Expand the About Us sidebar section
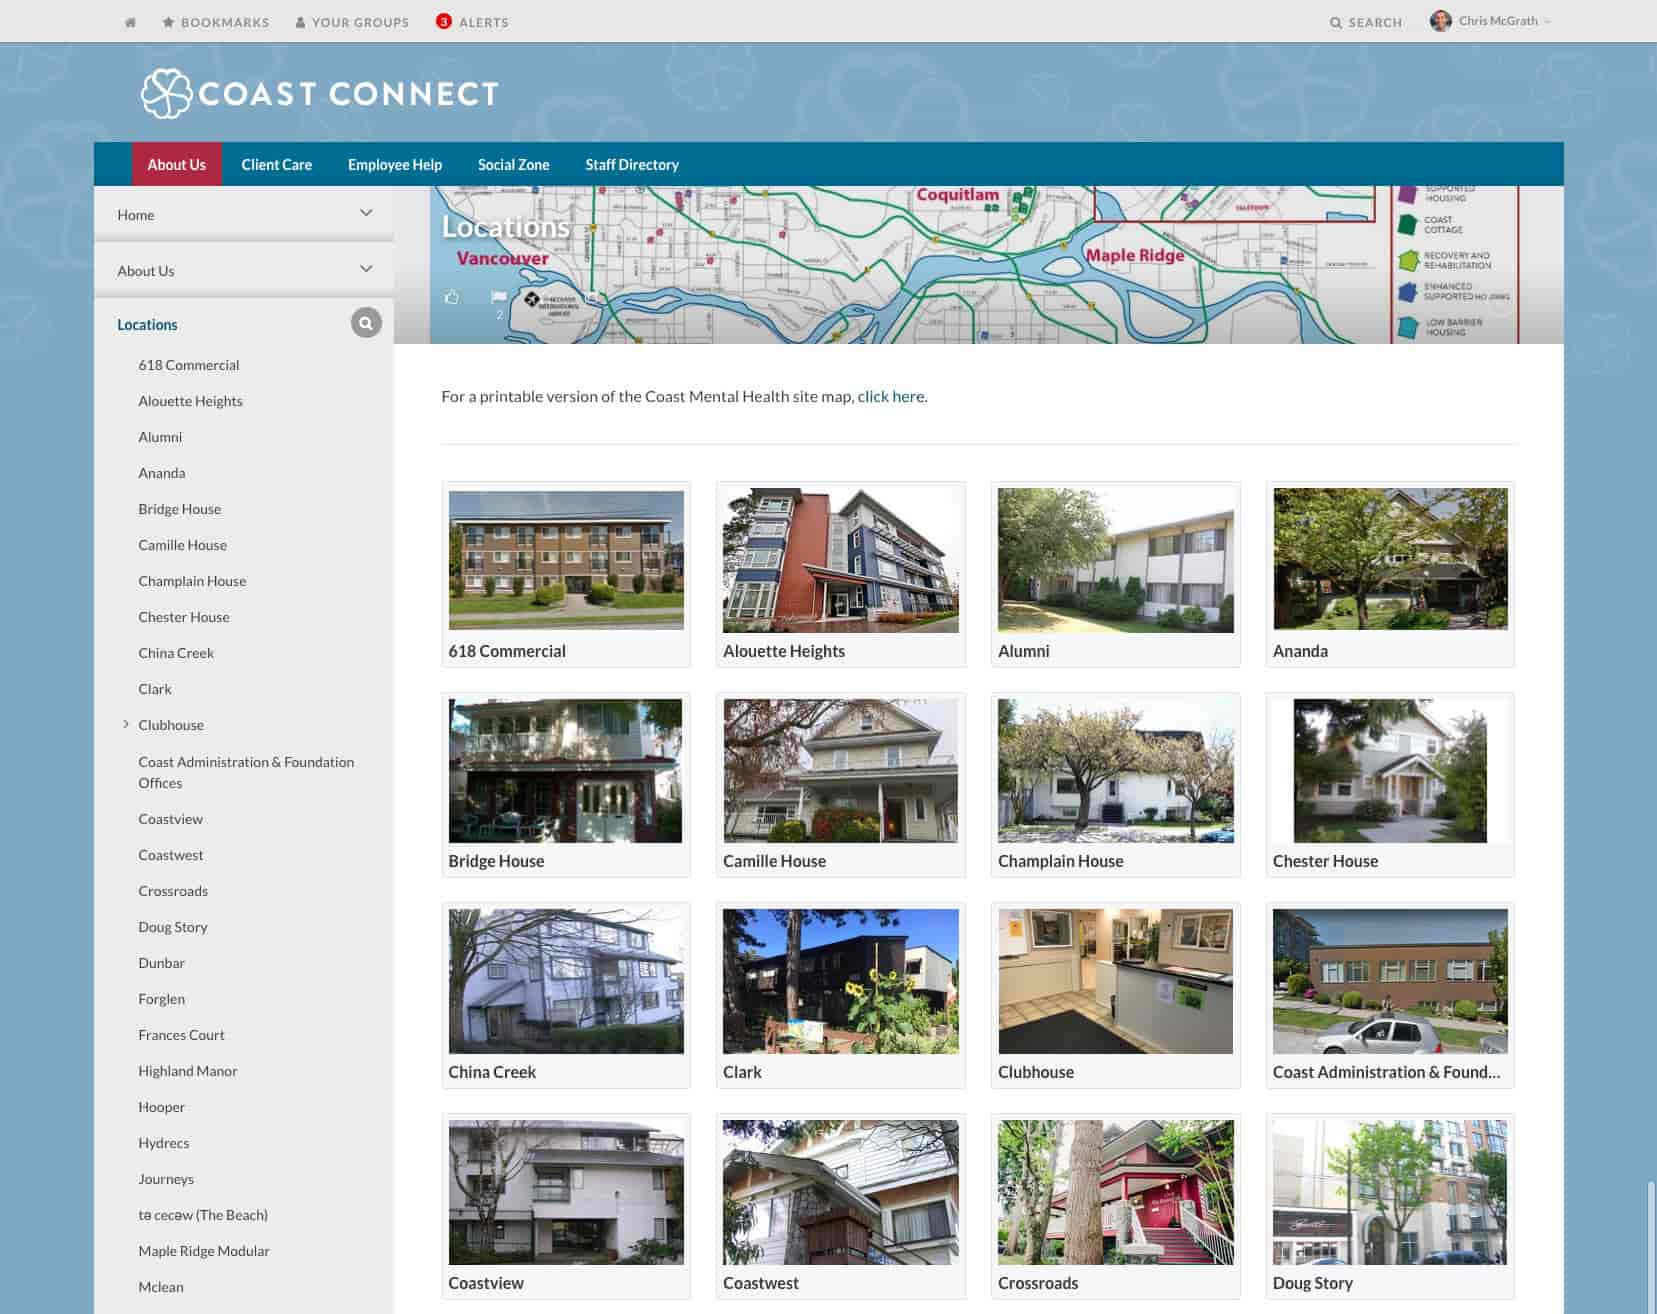The height and width of the screenshot is (1314, 1657). 366,269
